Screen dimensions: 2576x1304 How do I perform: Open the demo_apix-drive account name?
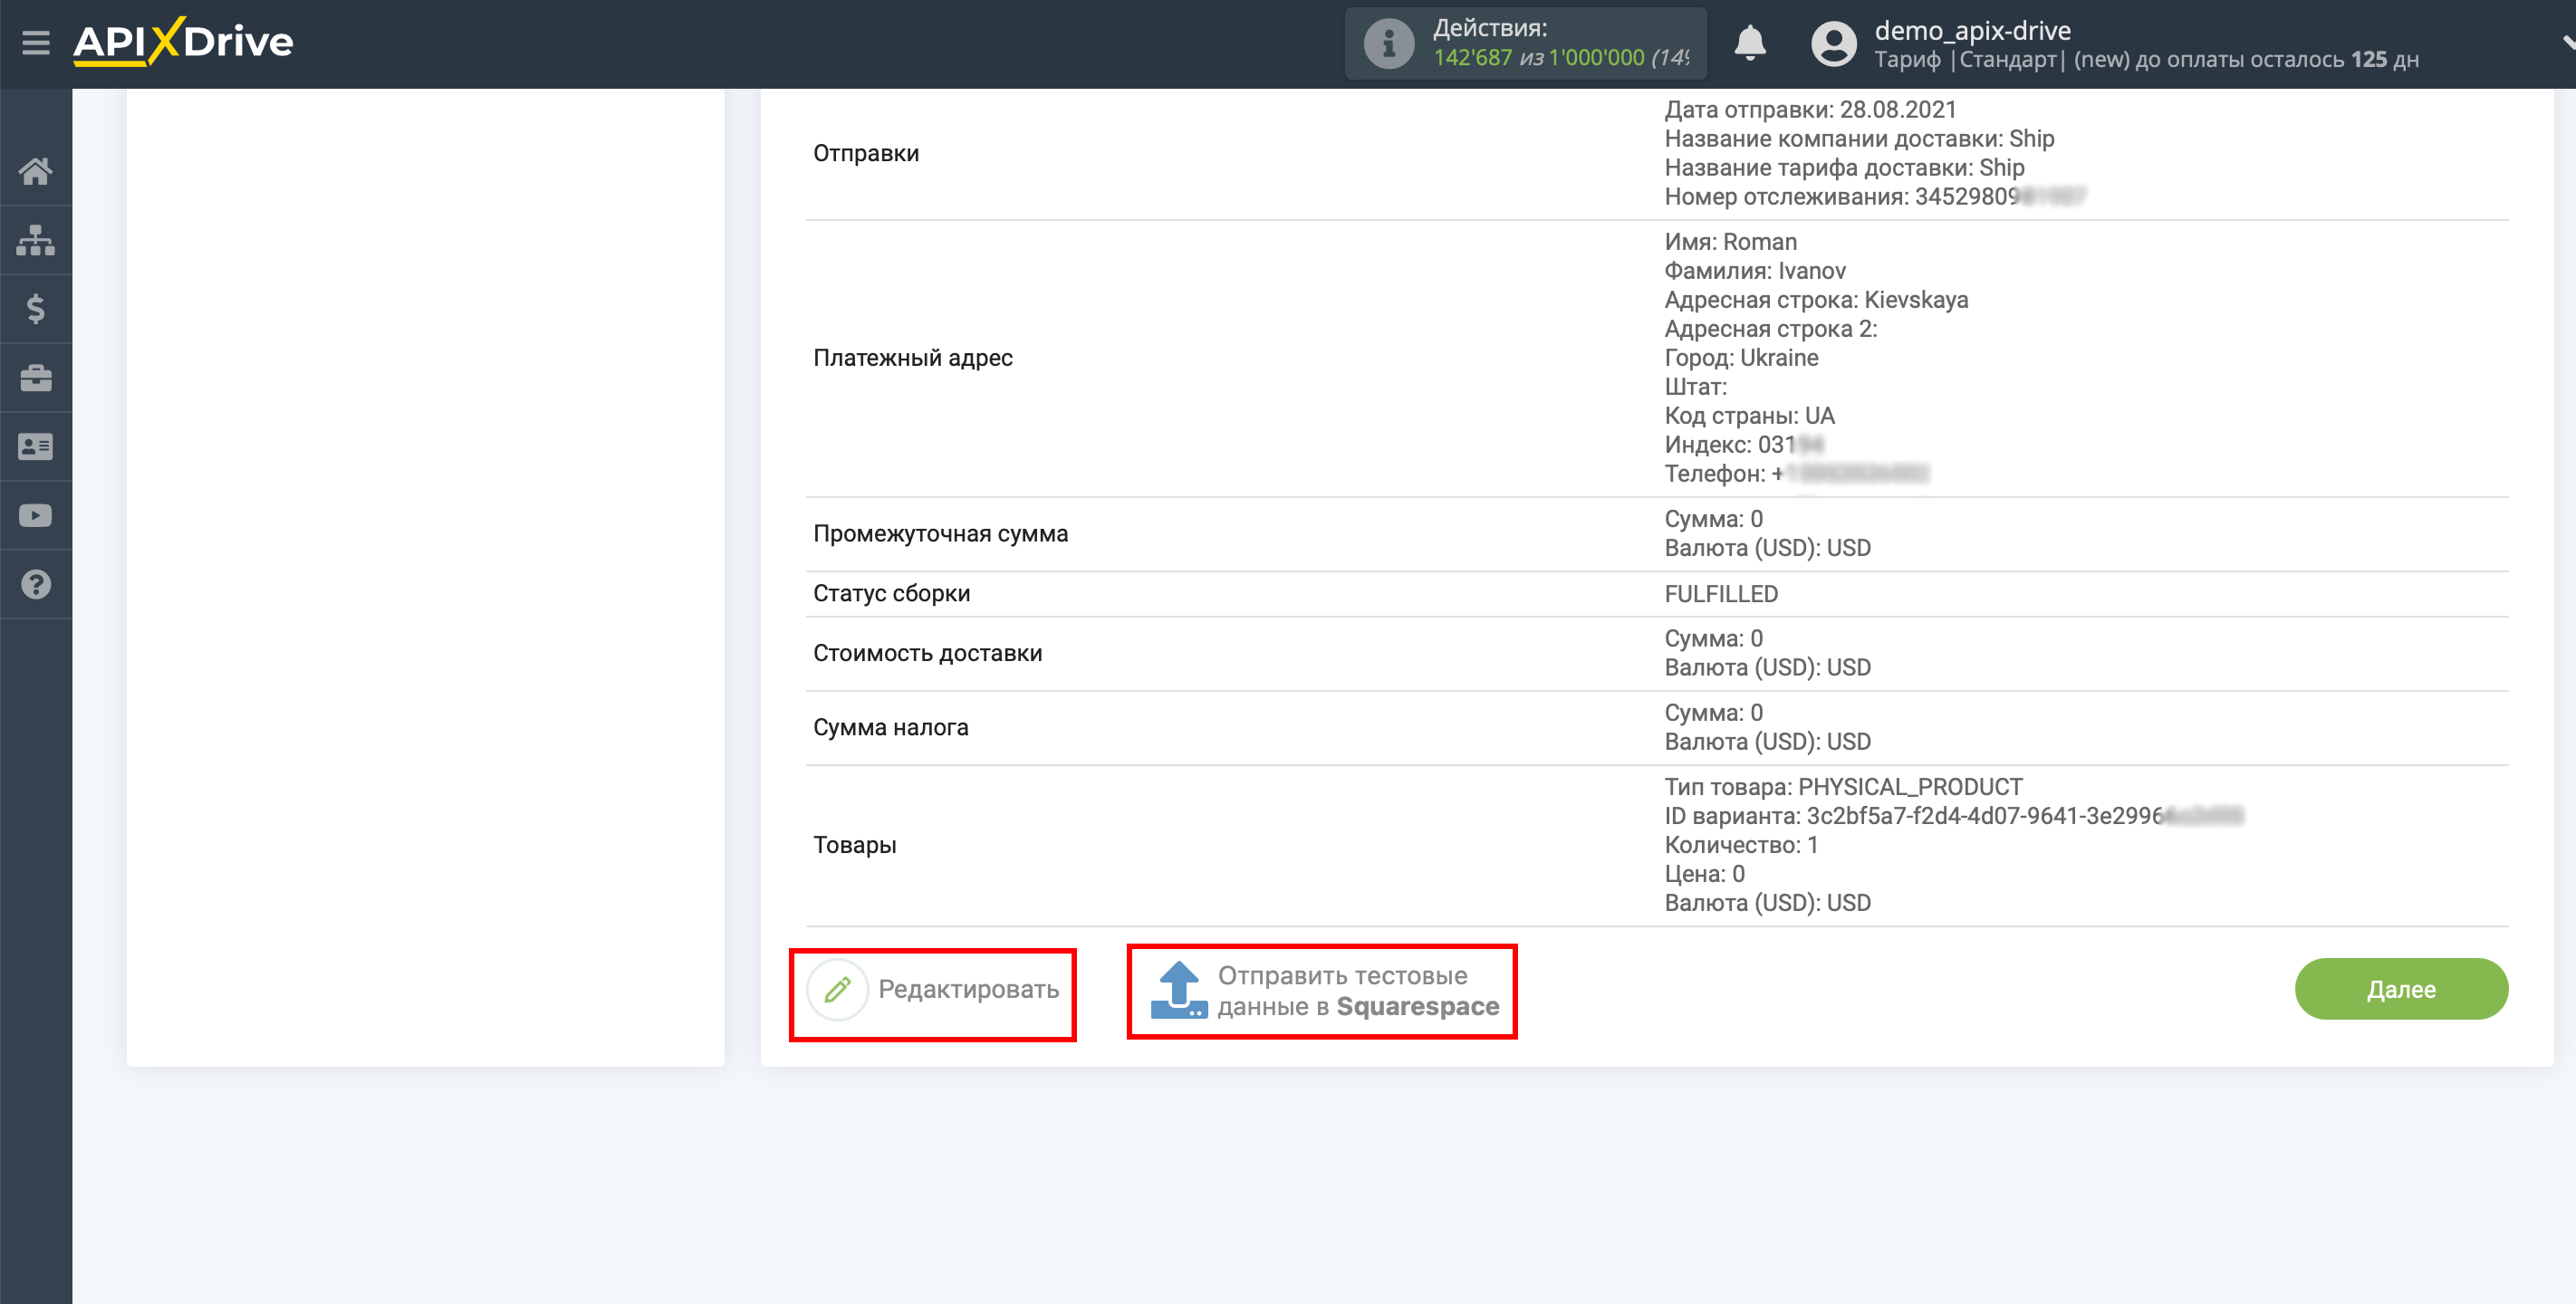[x=1972, y=30]
